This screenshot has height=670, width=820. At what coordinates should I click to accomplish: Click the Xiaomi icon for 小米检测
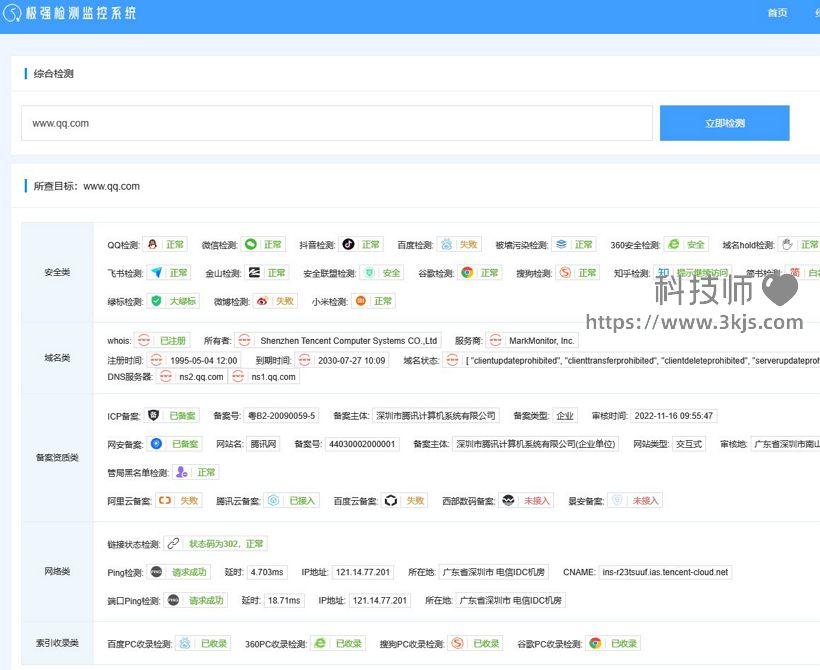pos(360,301)
